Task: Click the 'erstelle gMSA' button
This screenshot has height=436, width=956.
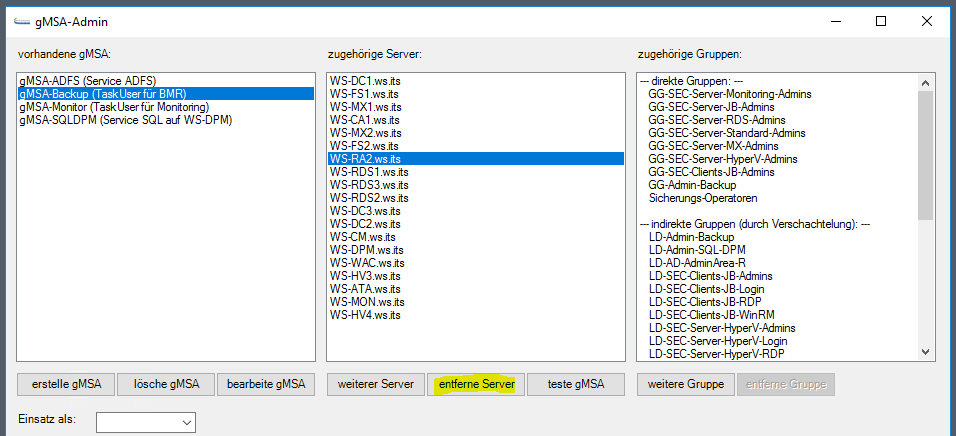Action: [65, 384]
